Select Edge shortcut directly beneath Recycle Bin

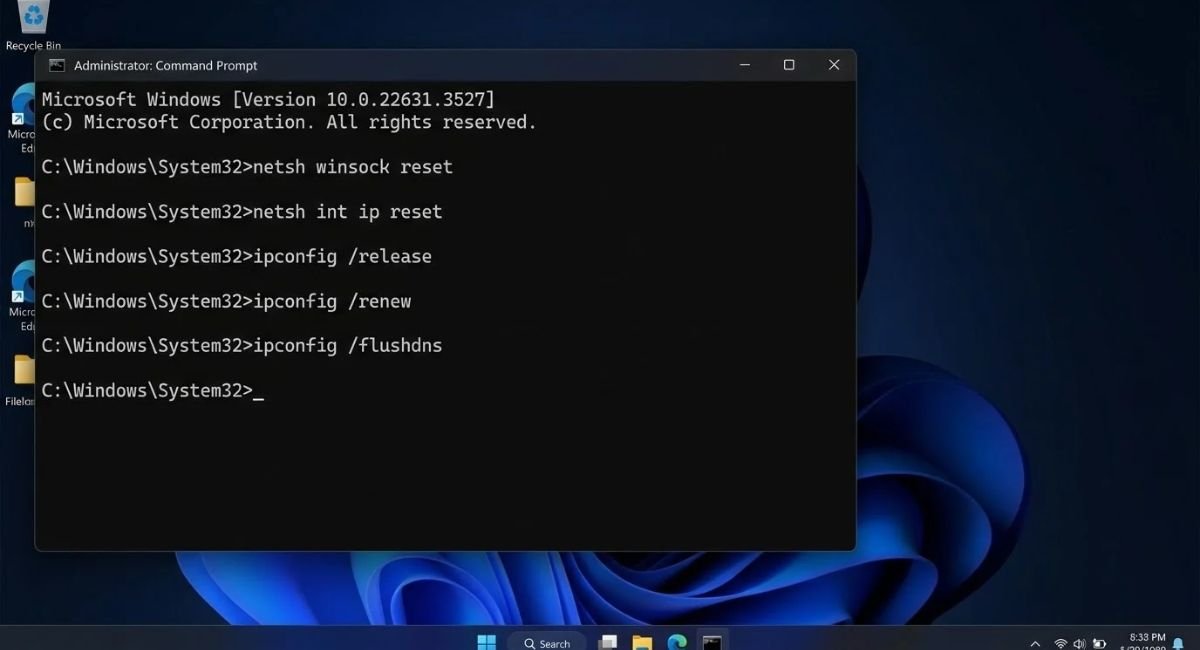[x=20, y=118]
